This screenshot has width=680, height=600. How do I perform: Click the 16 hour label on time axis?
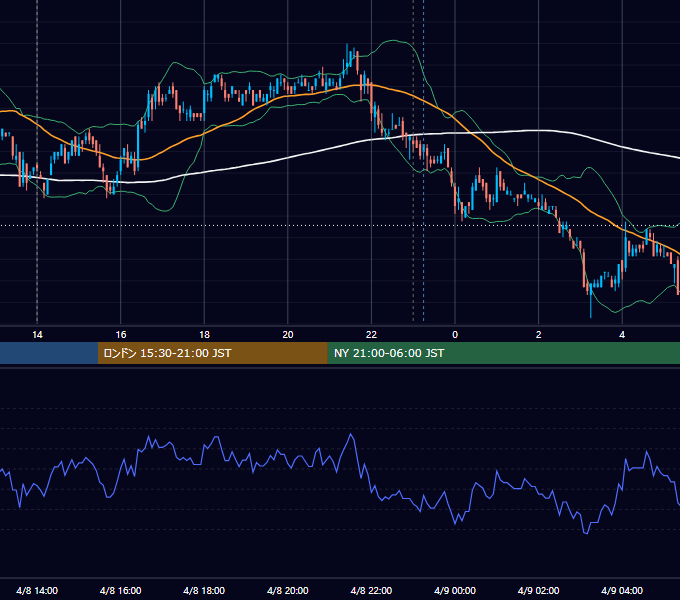tap(121, 335)
